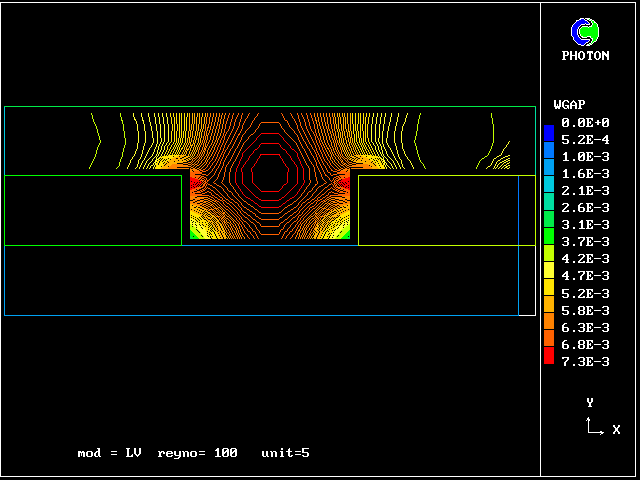Click the "reyno= 100" caption text

tap(197, 453)
